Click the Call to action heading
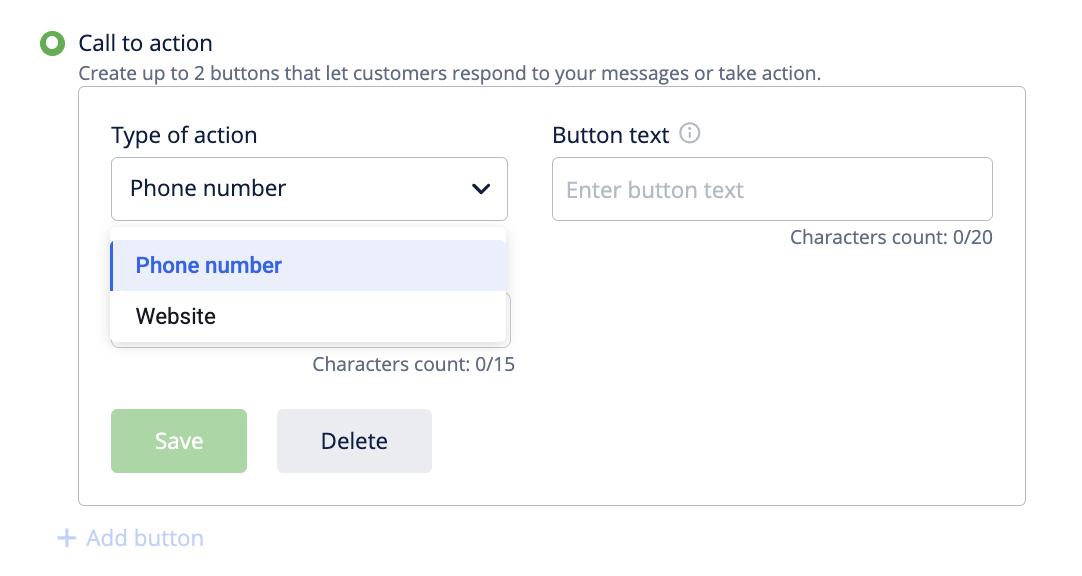Viewport: 1082px width, 576px height. click(x=145, y=43)
